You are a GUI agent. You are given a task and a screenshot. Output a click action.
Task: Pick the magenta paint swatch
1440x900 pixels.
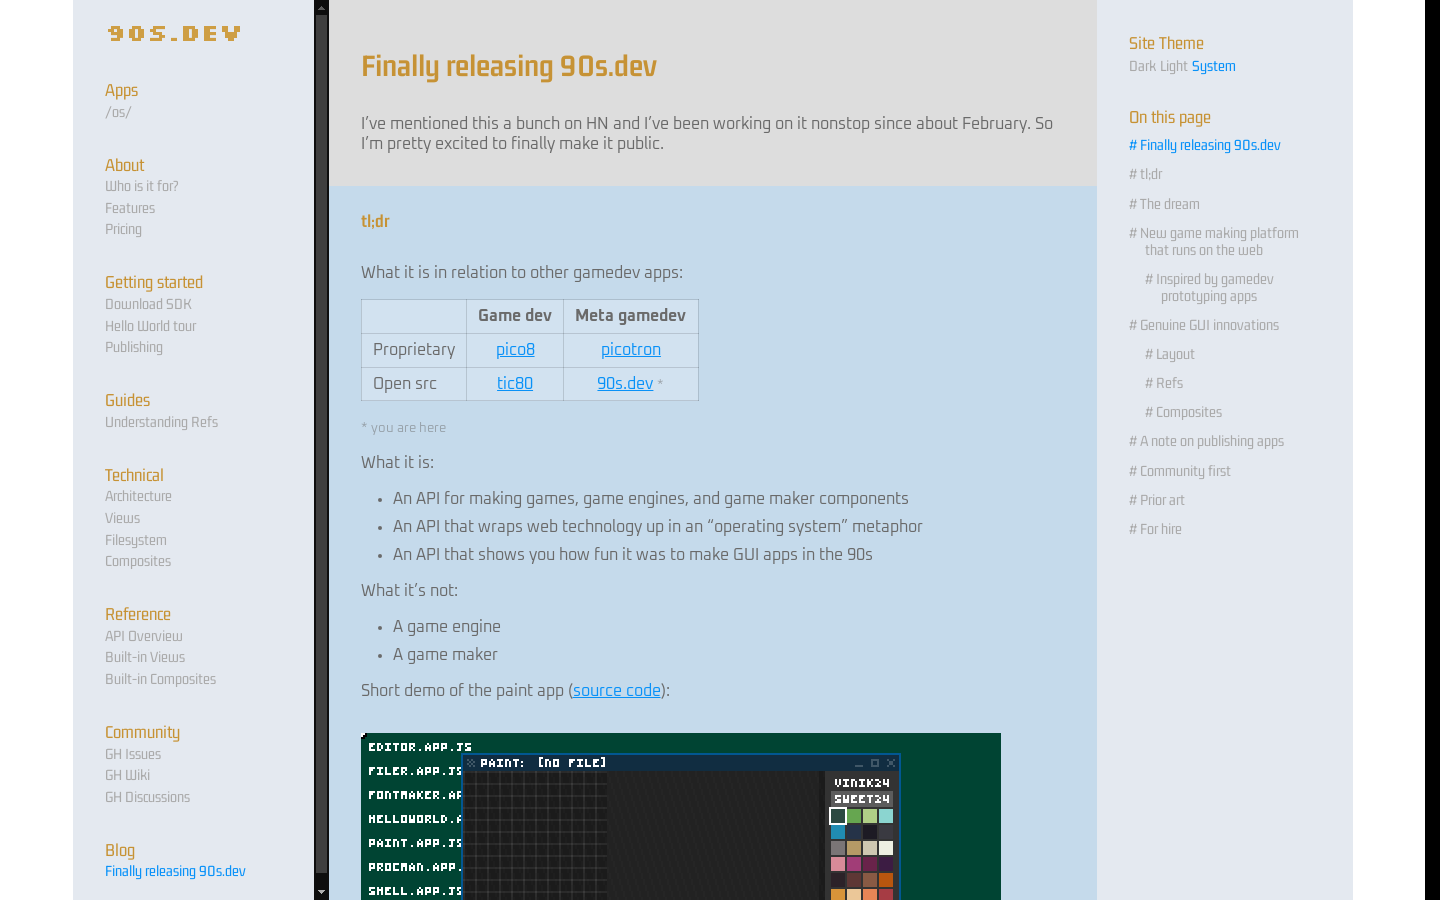854,864
